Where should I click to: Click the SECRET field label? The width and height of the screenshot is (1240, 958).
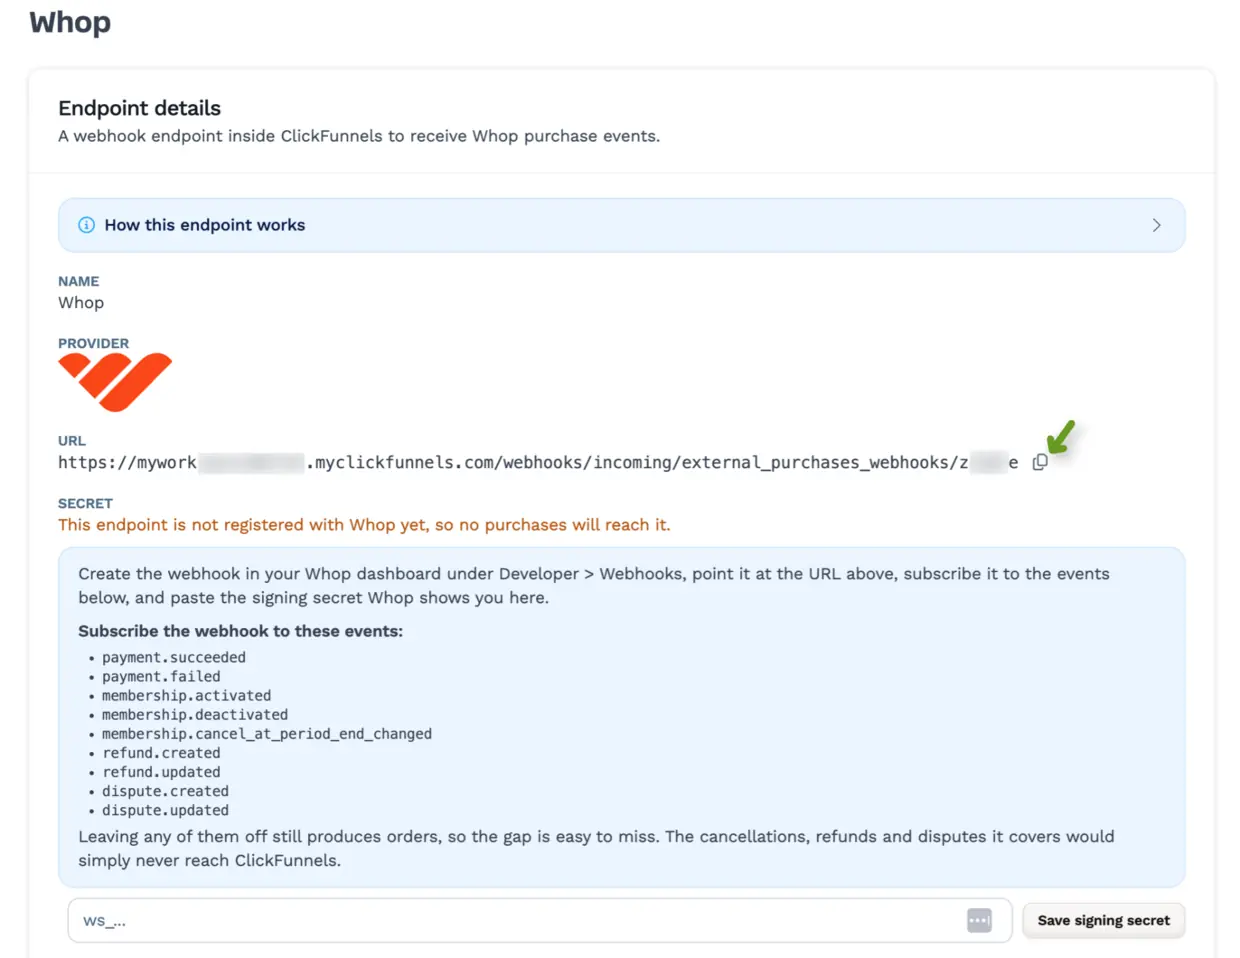pos(85,503)
